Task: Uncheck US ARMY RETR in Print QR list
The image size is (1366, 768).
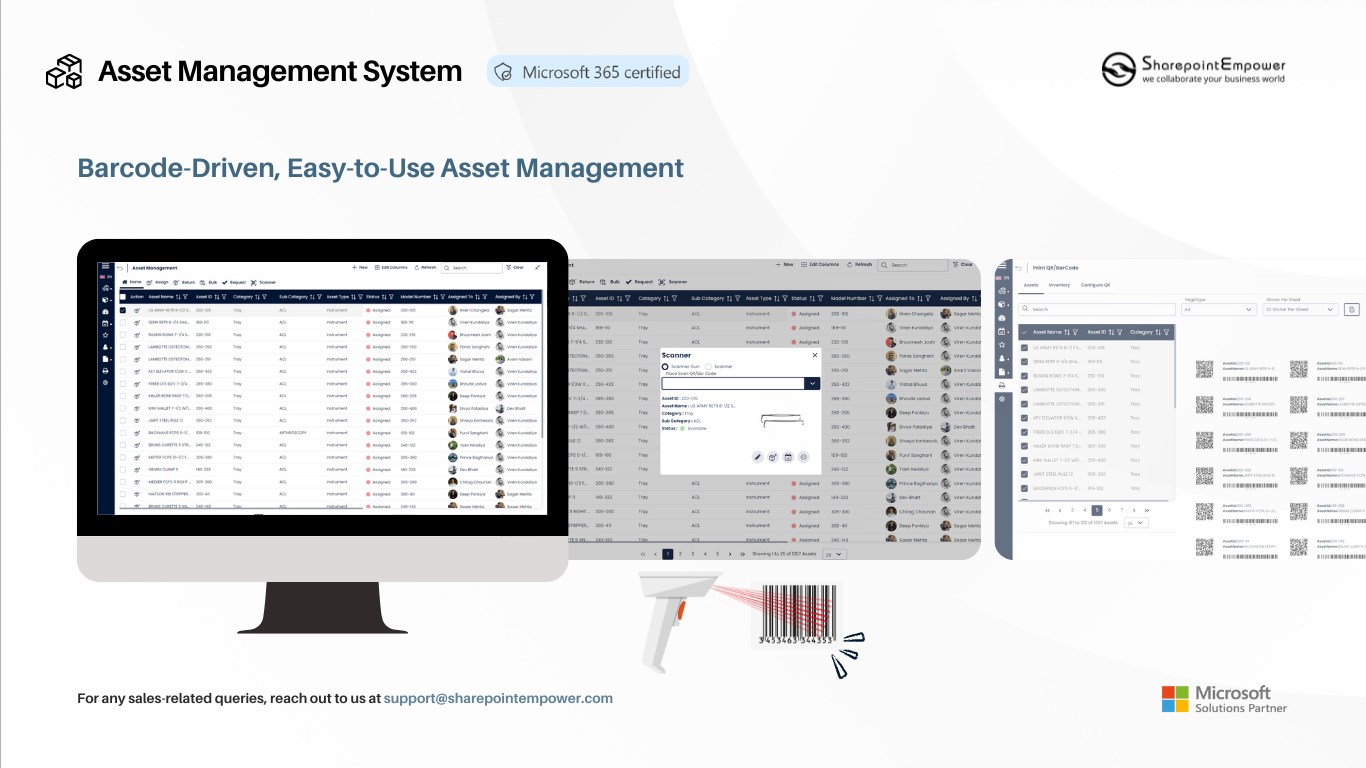Action: (1024, 348)
